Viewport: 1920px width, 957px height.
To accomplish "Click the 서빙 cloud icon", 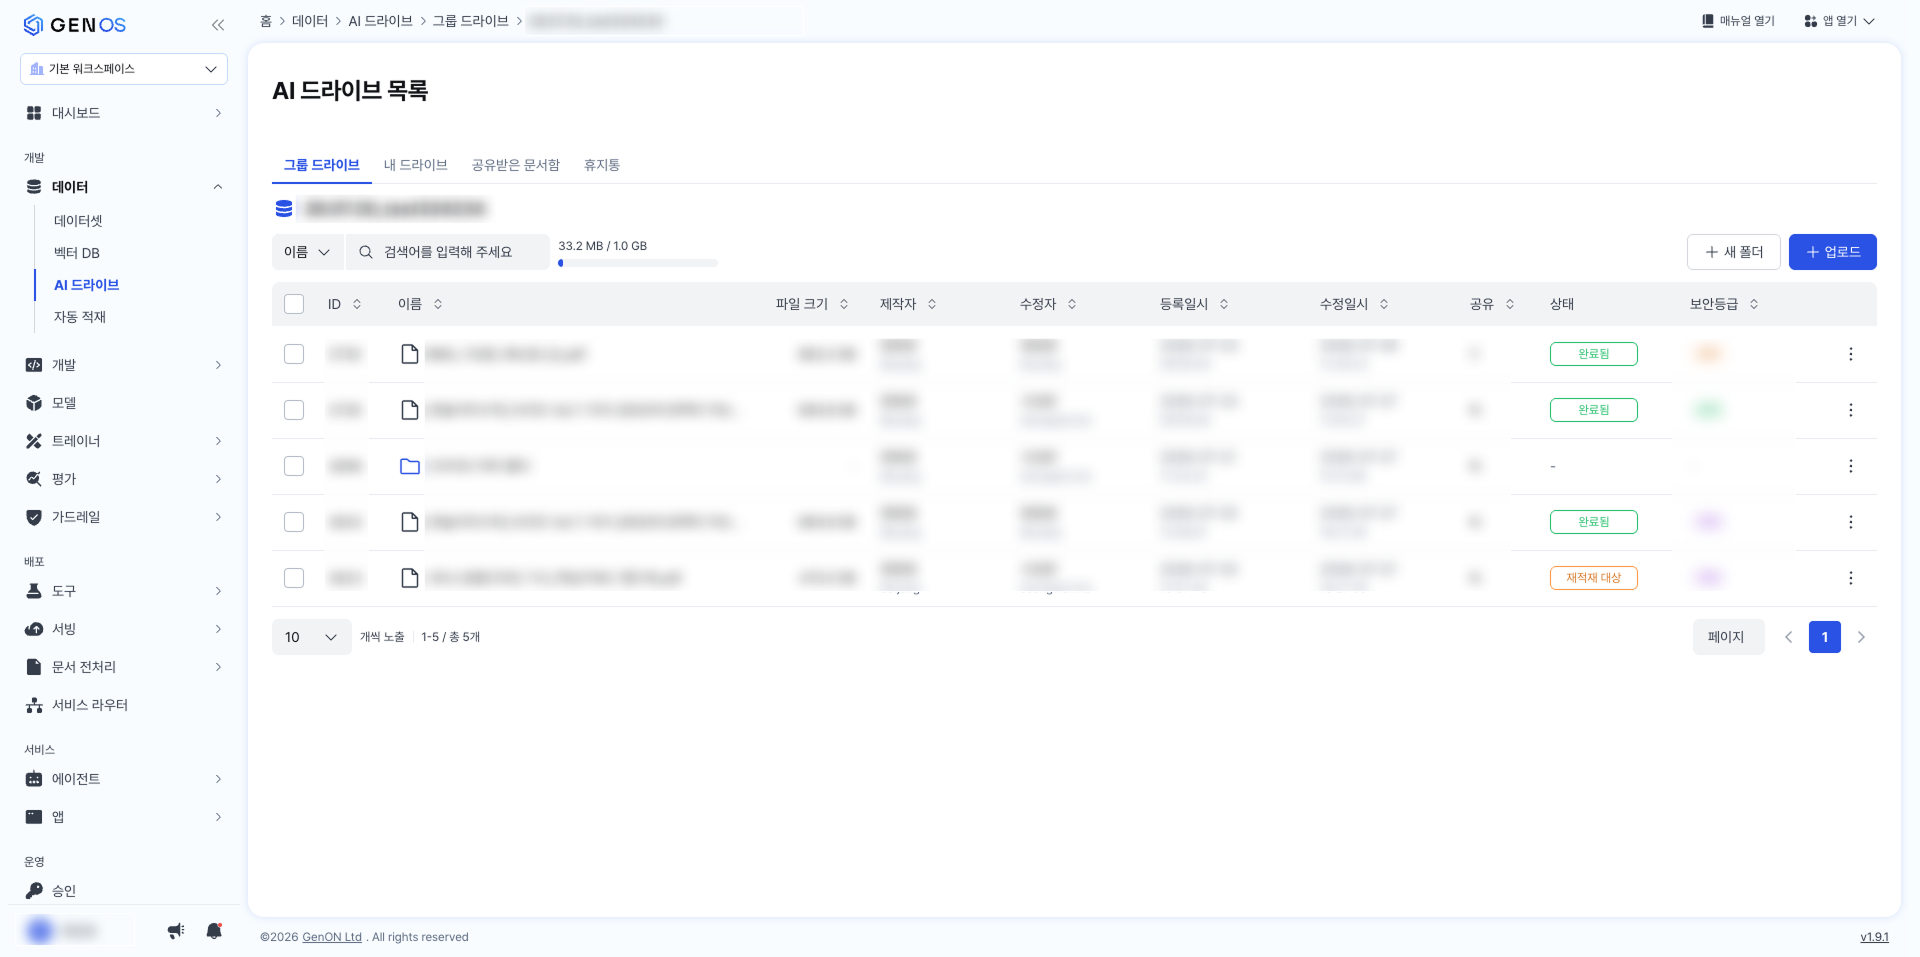I will 34,629.
